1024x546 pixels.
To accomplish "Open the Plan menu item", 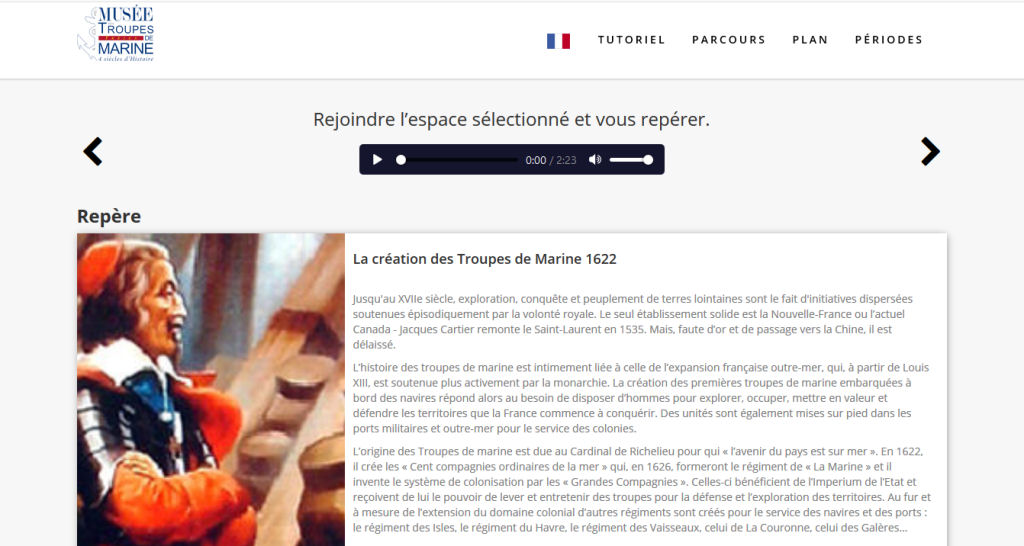I will [x=810, y=40].
